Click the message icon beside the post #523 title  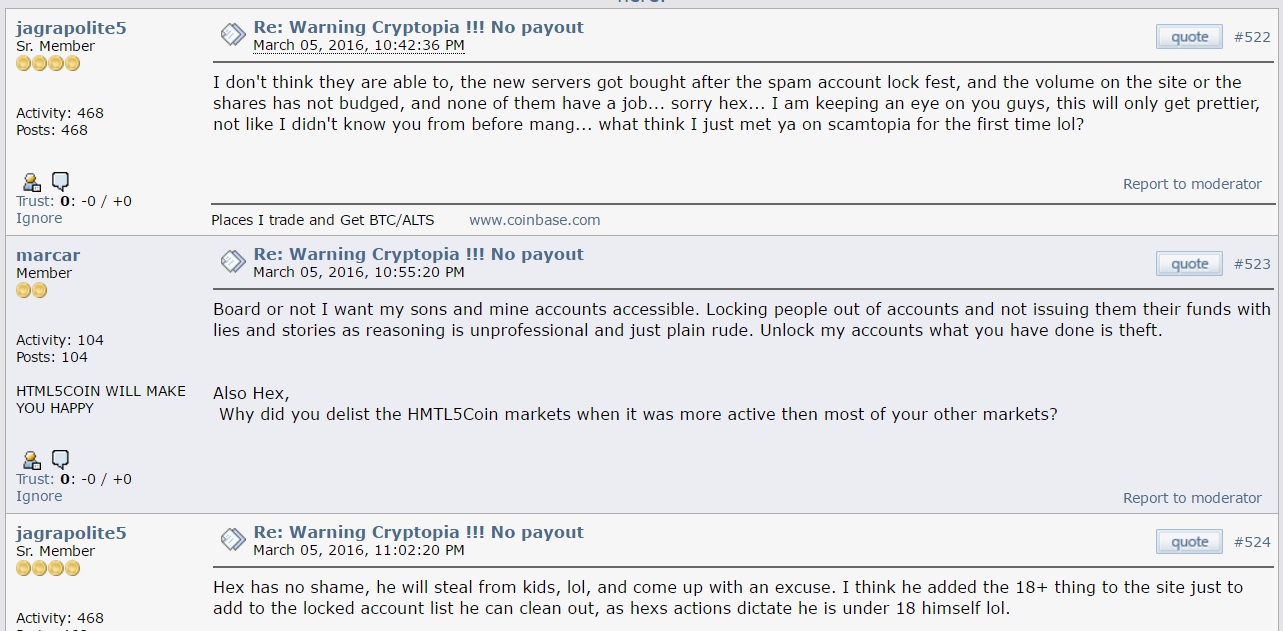point(232,262)
